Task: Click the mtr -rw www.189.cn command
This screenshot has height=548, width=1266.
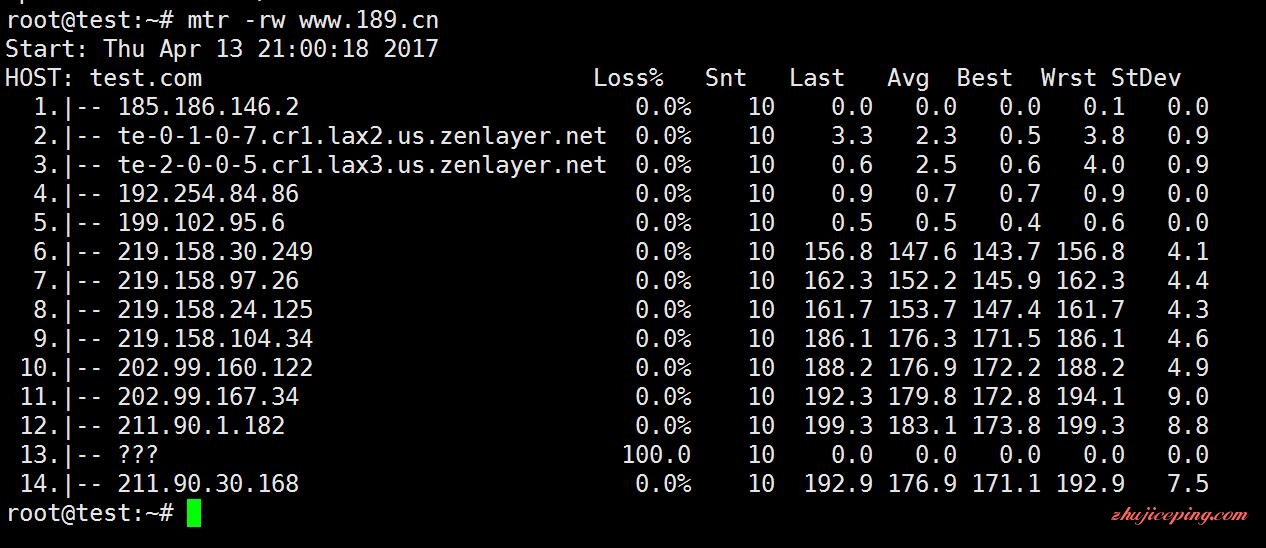Action: click(313, 19)
